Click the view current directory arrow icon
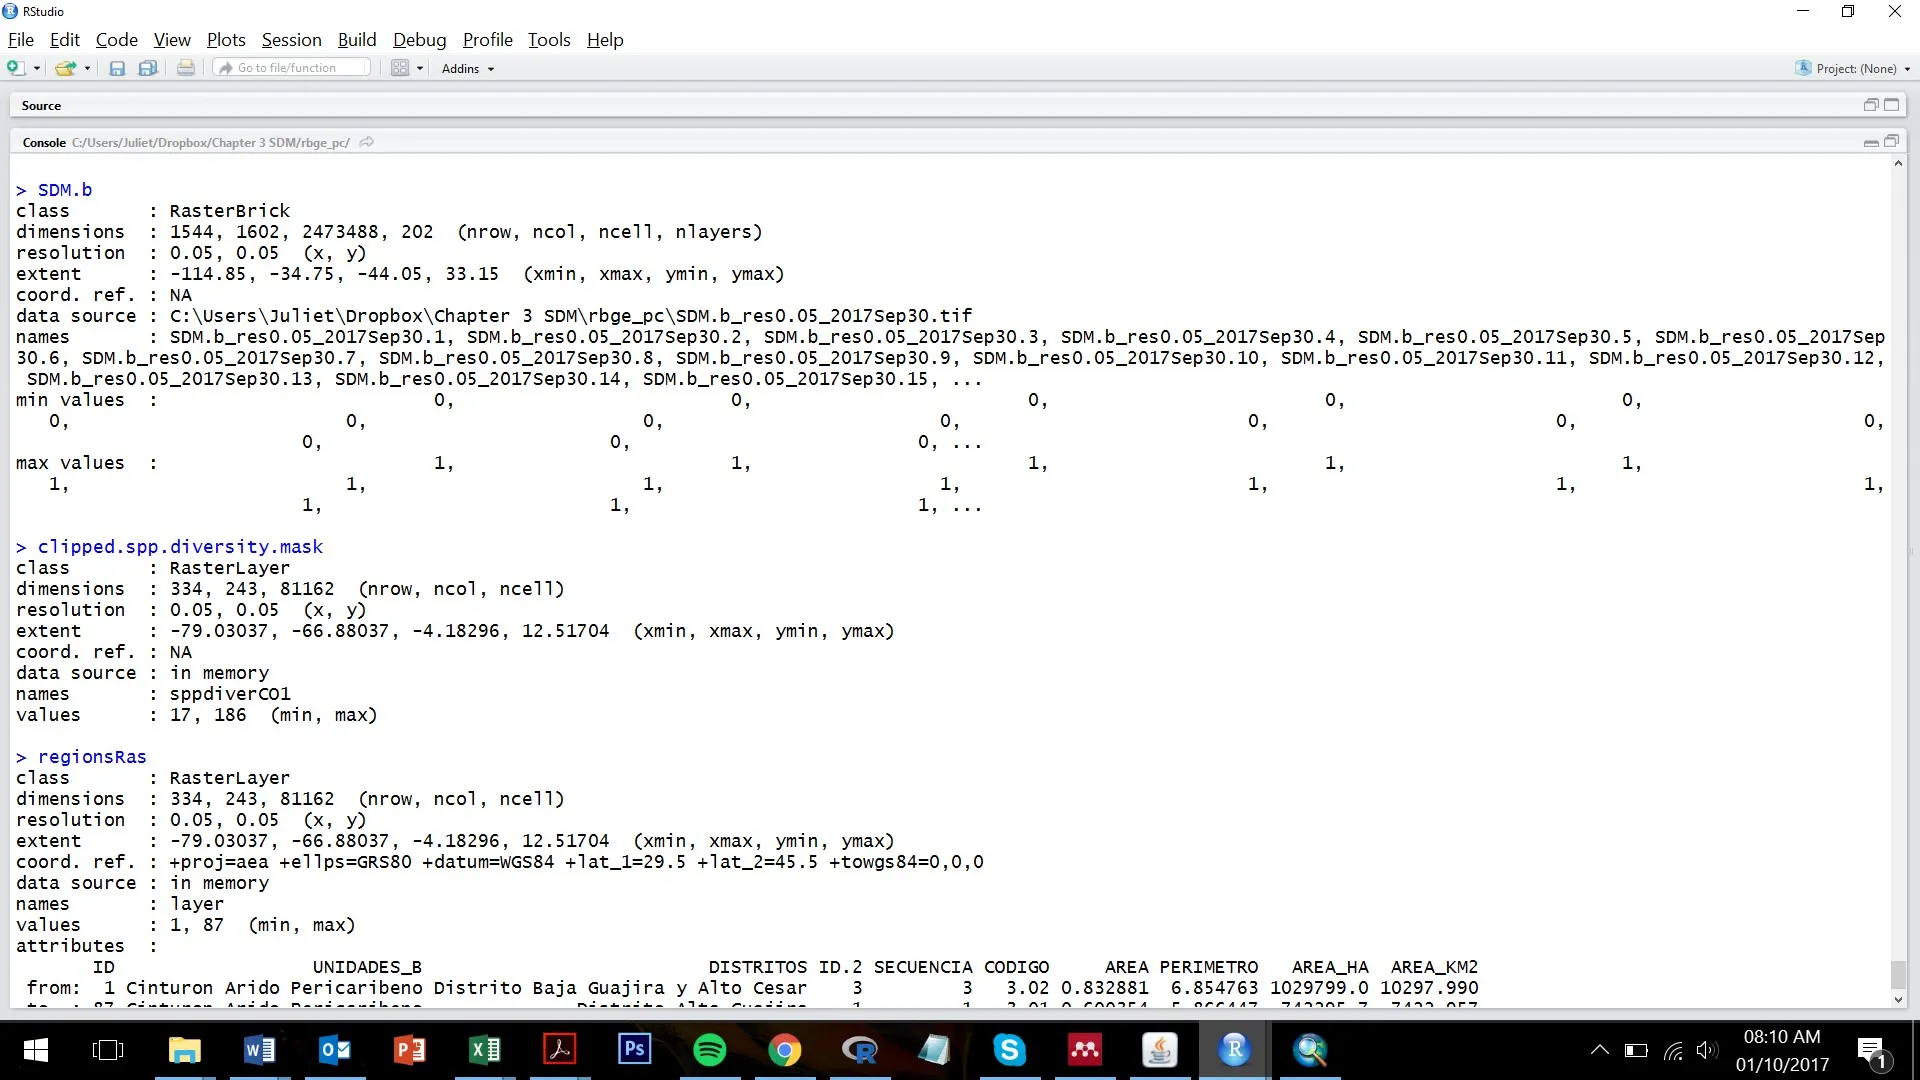1920x1080 pixels. (367, 142)
